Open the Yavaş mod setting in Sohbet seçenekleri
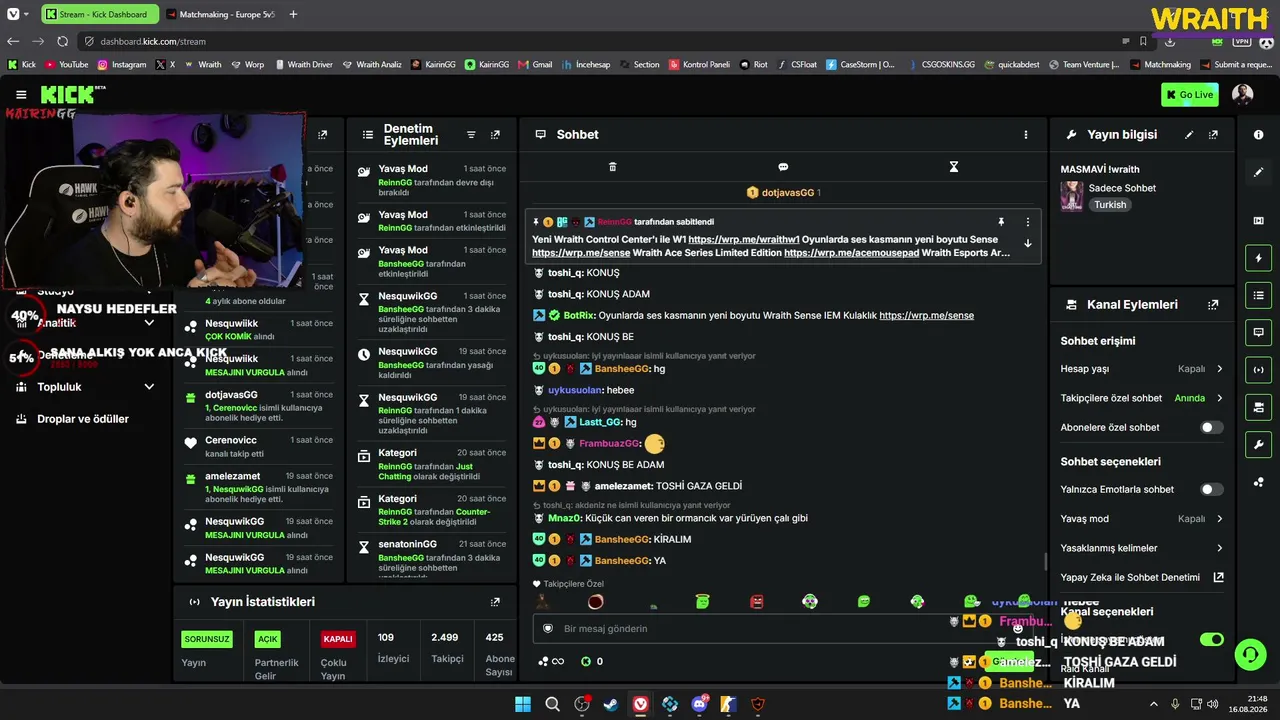 point(1142,519)
